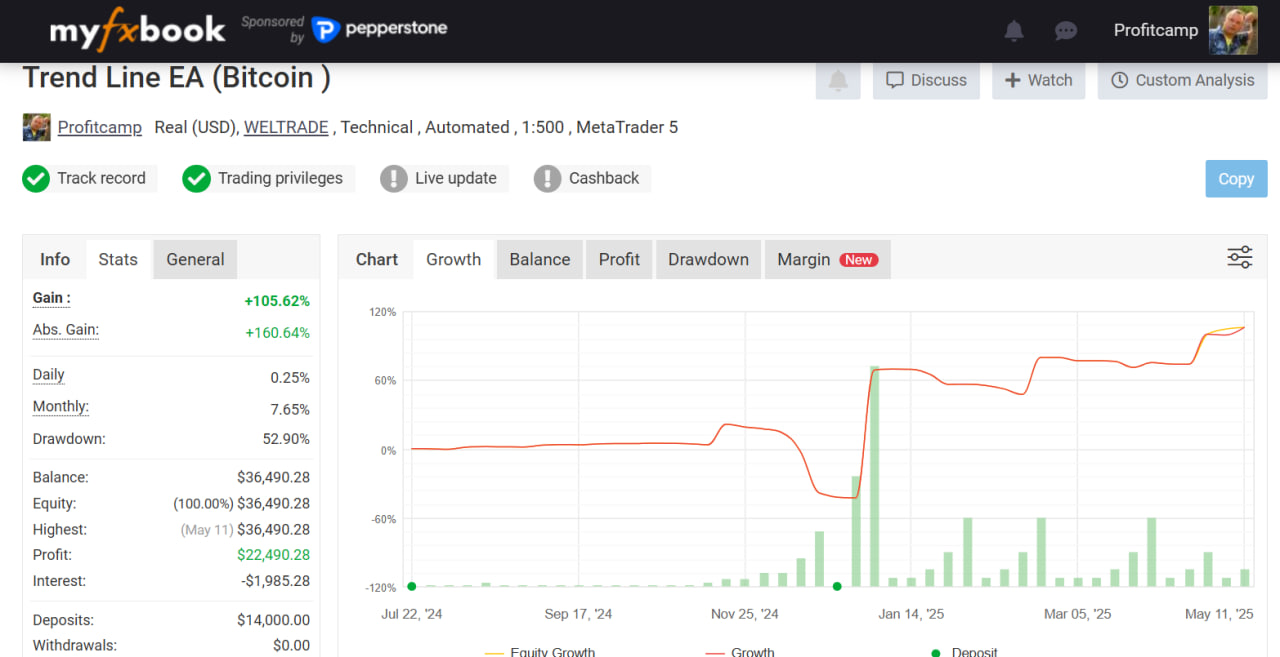Open the Profitcamp author link
Image resolution: width=1280 pixels, height=657 pixels.
(x=100, y=127)
